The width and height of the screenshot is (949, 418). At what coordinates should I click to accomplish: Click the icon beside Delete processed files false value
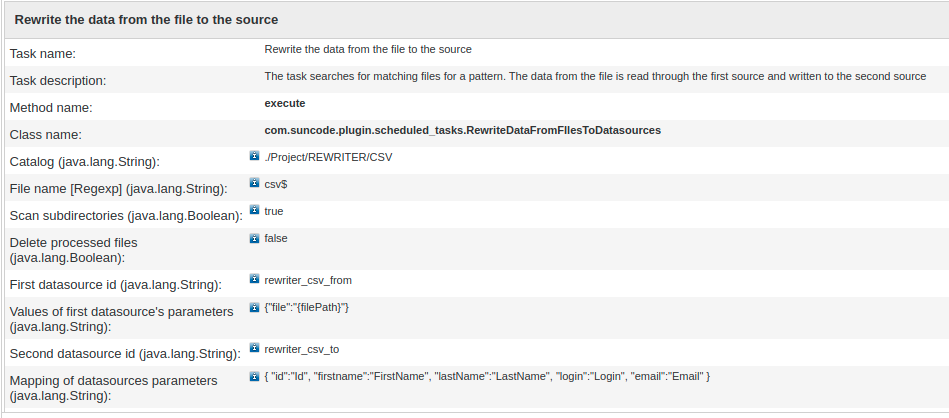(255, 238)
